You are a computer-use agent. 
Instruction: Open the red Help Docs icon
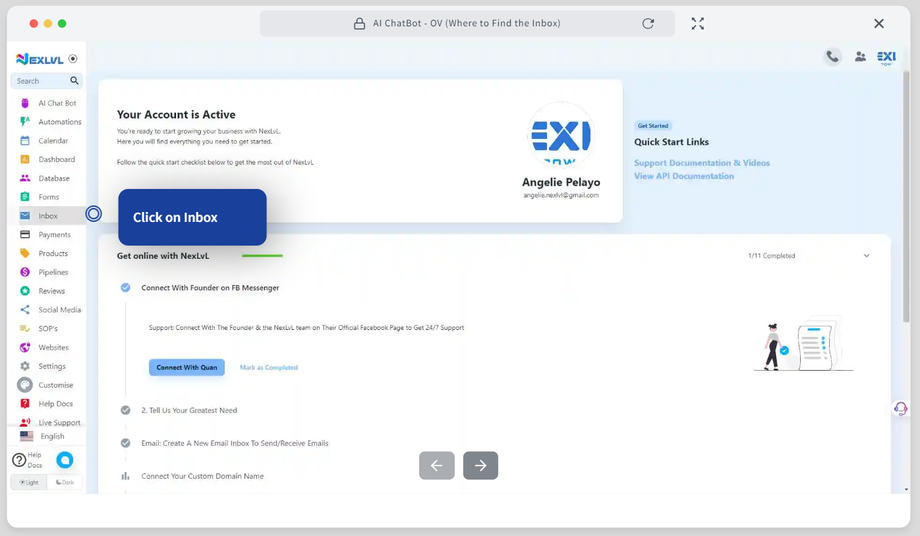coord(25,403)
